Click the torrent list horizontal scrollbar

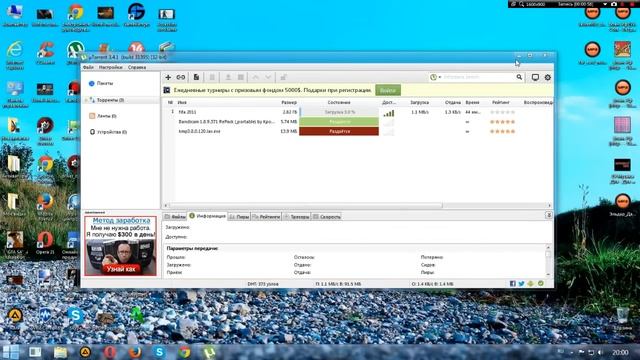(306, 205)
